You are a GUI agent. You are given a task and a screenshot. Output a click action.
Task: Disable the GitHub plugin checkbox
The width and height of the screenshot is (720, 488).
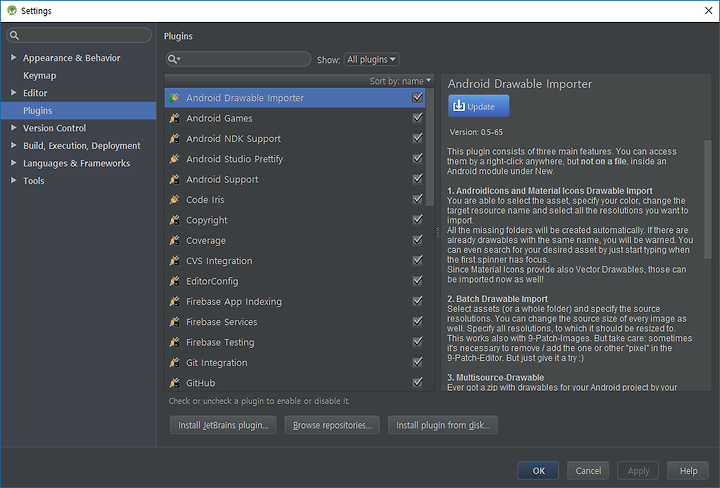pyautogui.click(x=417, y=382)
